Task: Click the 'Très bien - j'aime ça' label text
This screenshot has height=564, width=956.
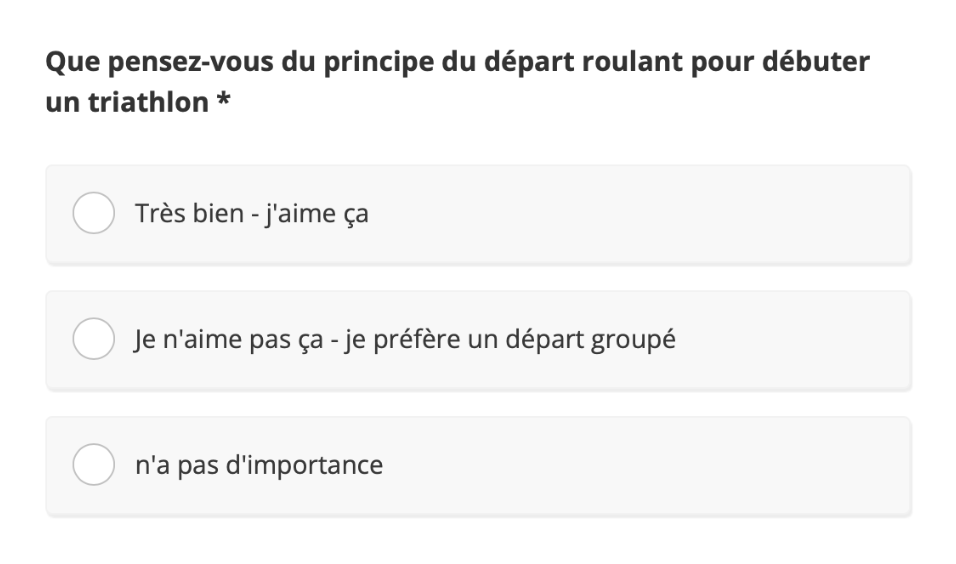Action: (252, 214)
